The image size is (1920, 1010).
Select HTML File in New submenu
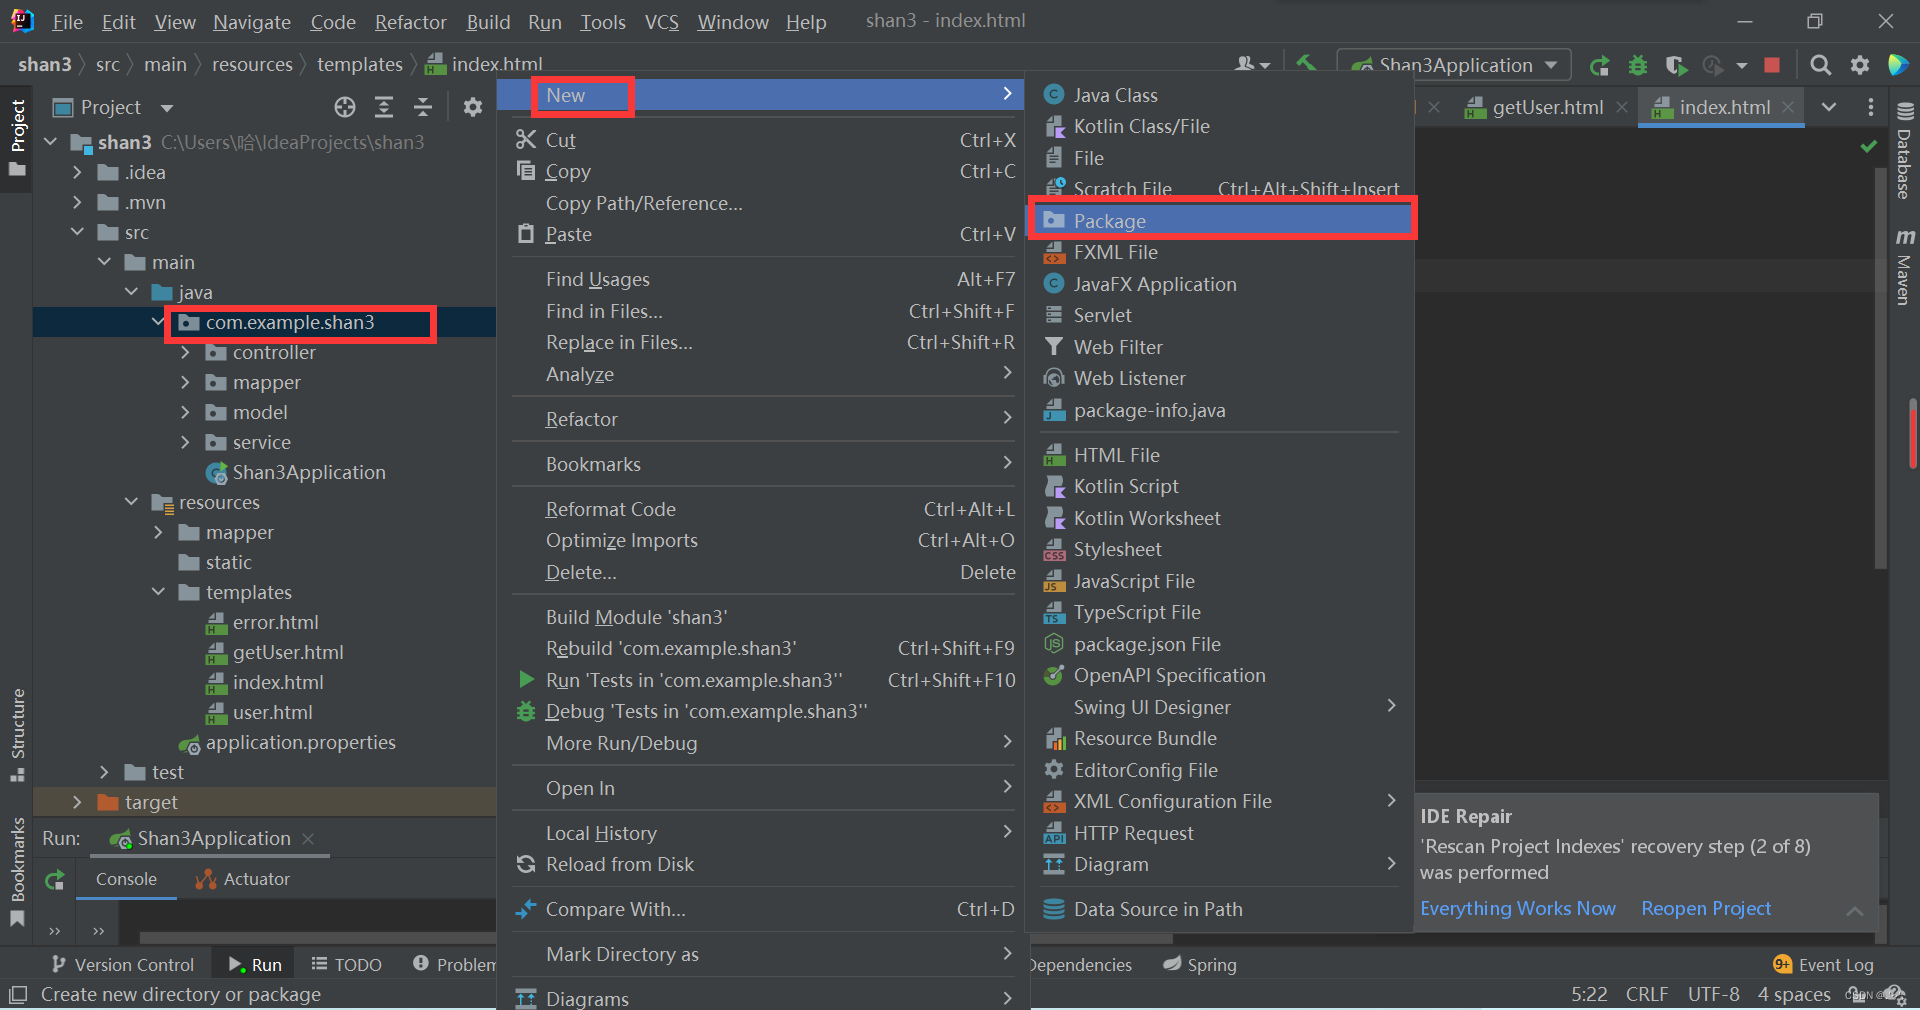1222,455
